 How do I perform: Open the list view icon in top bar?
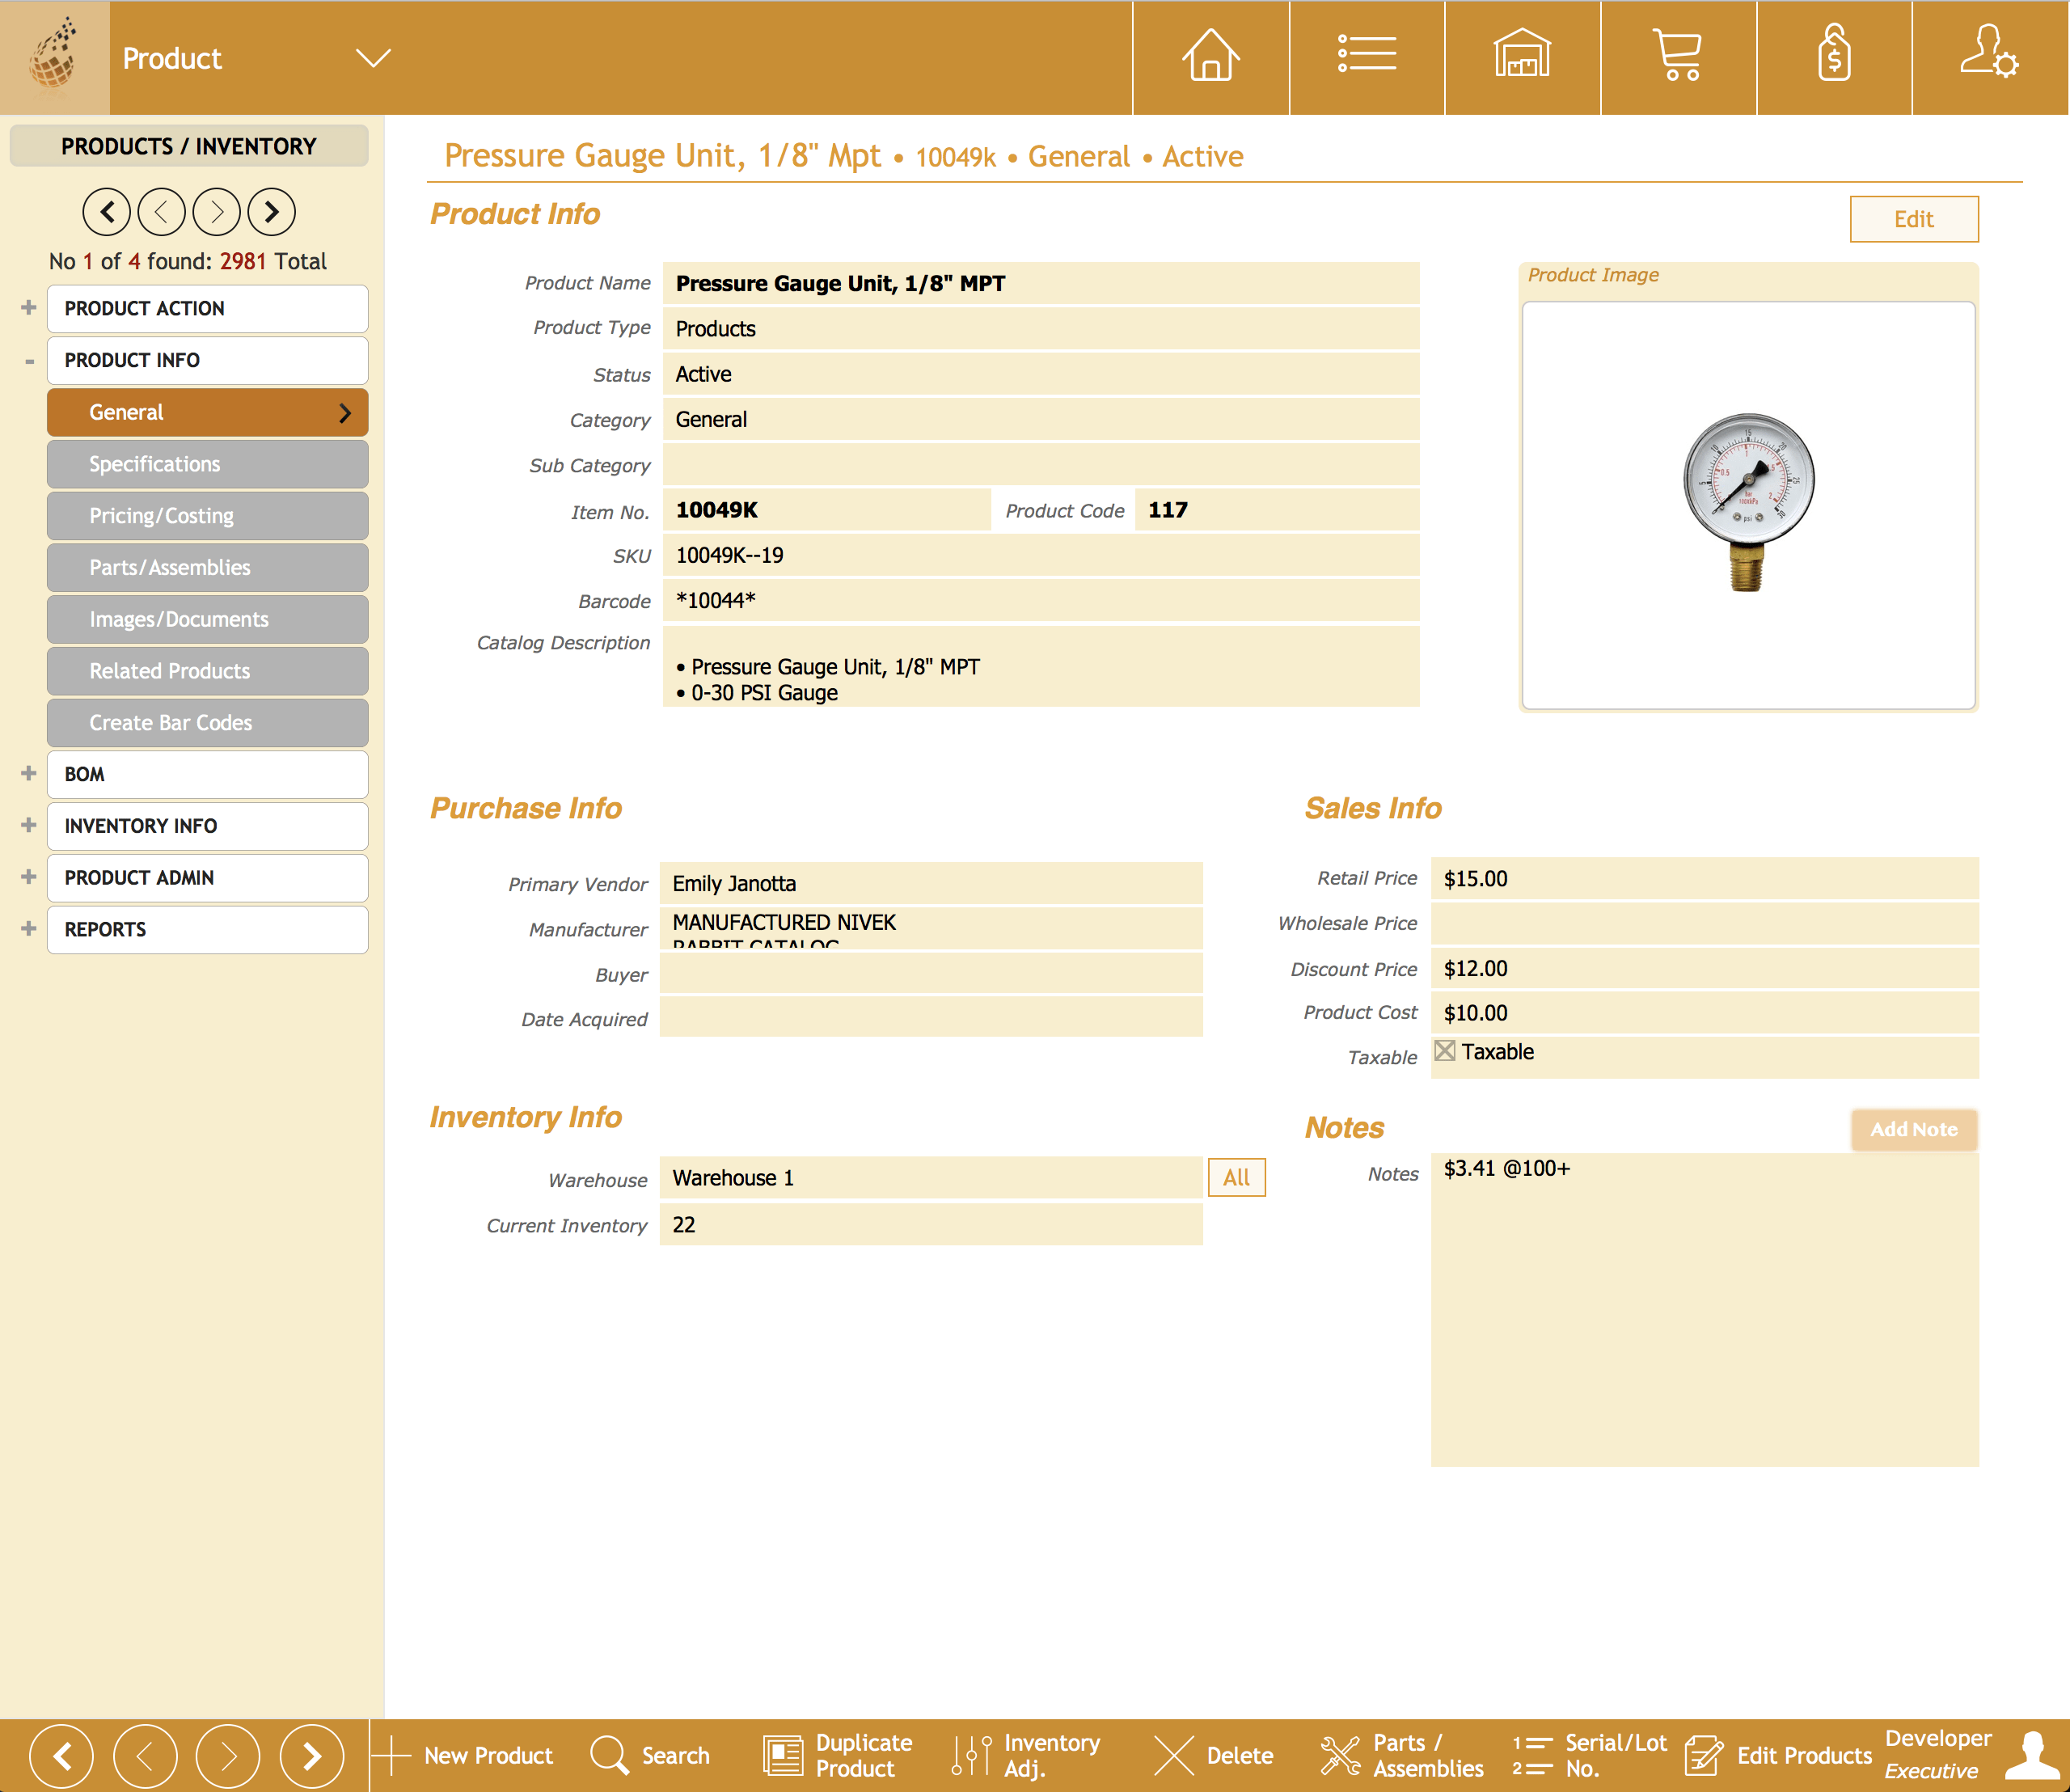coord(1367,55)
